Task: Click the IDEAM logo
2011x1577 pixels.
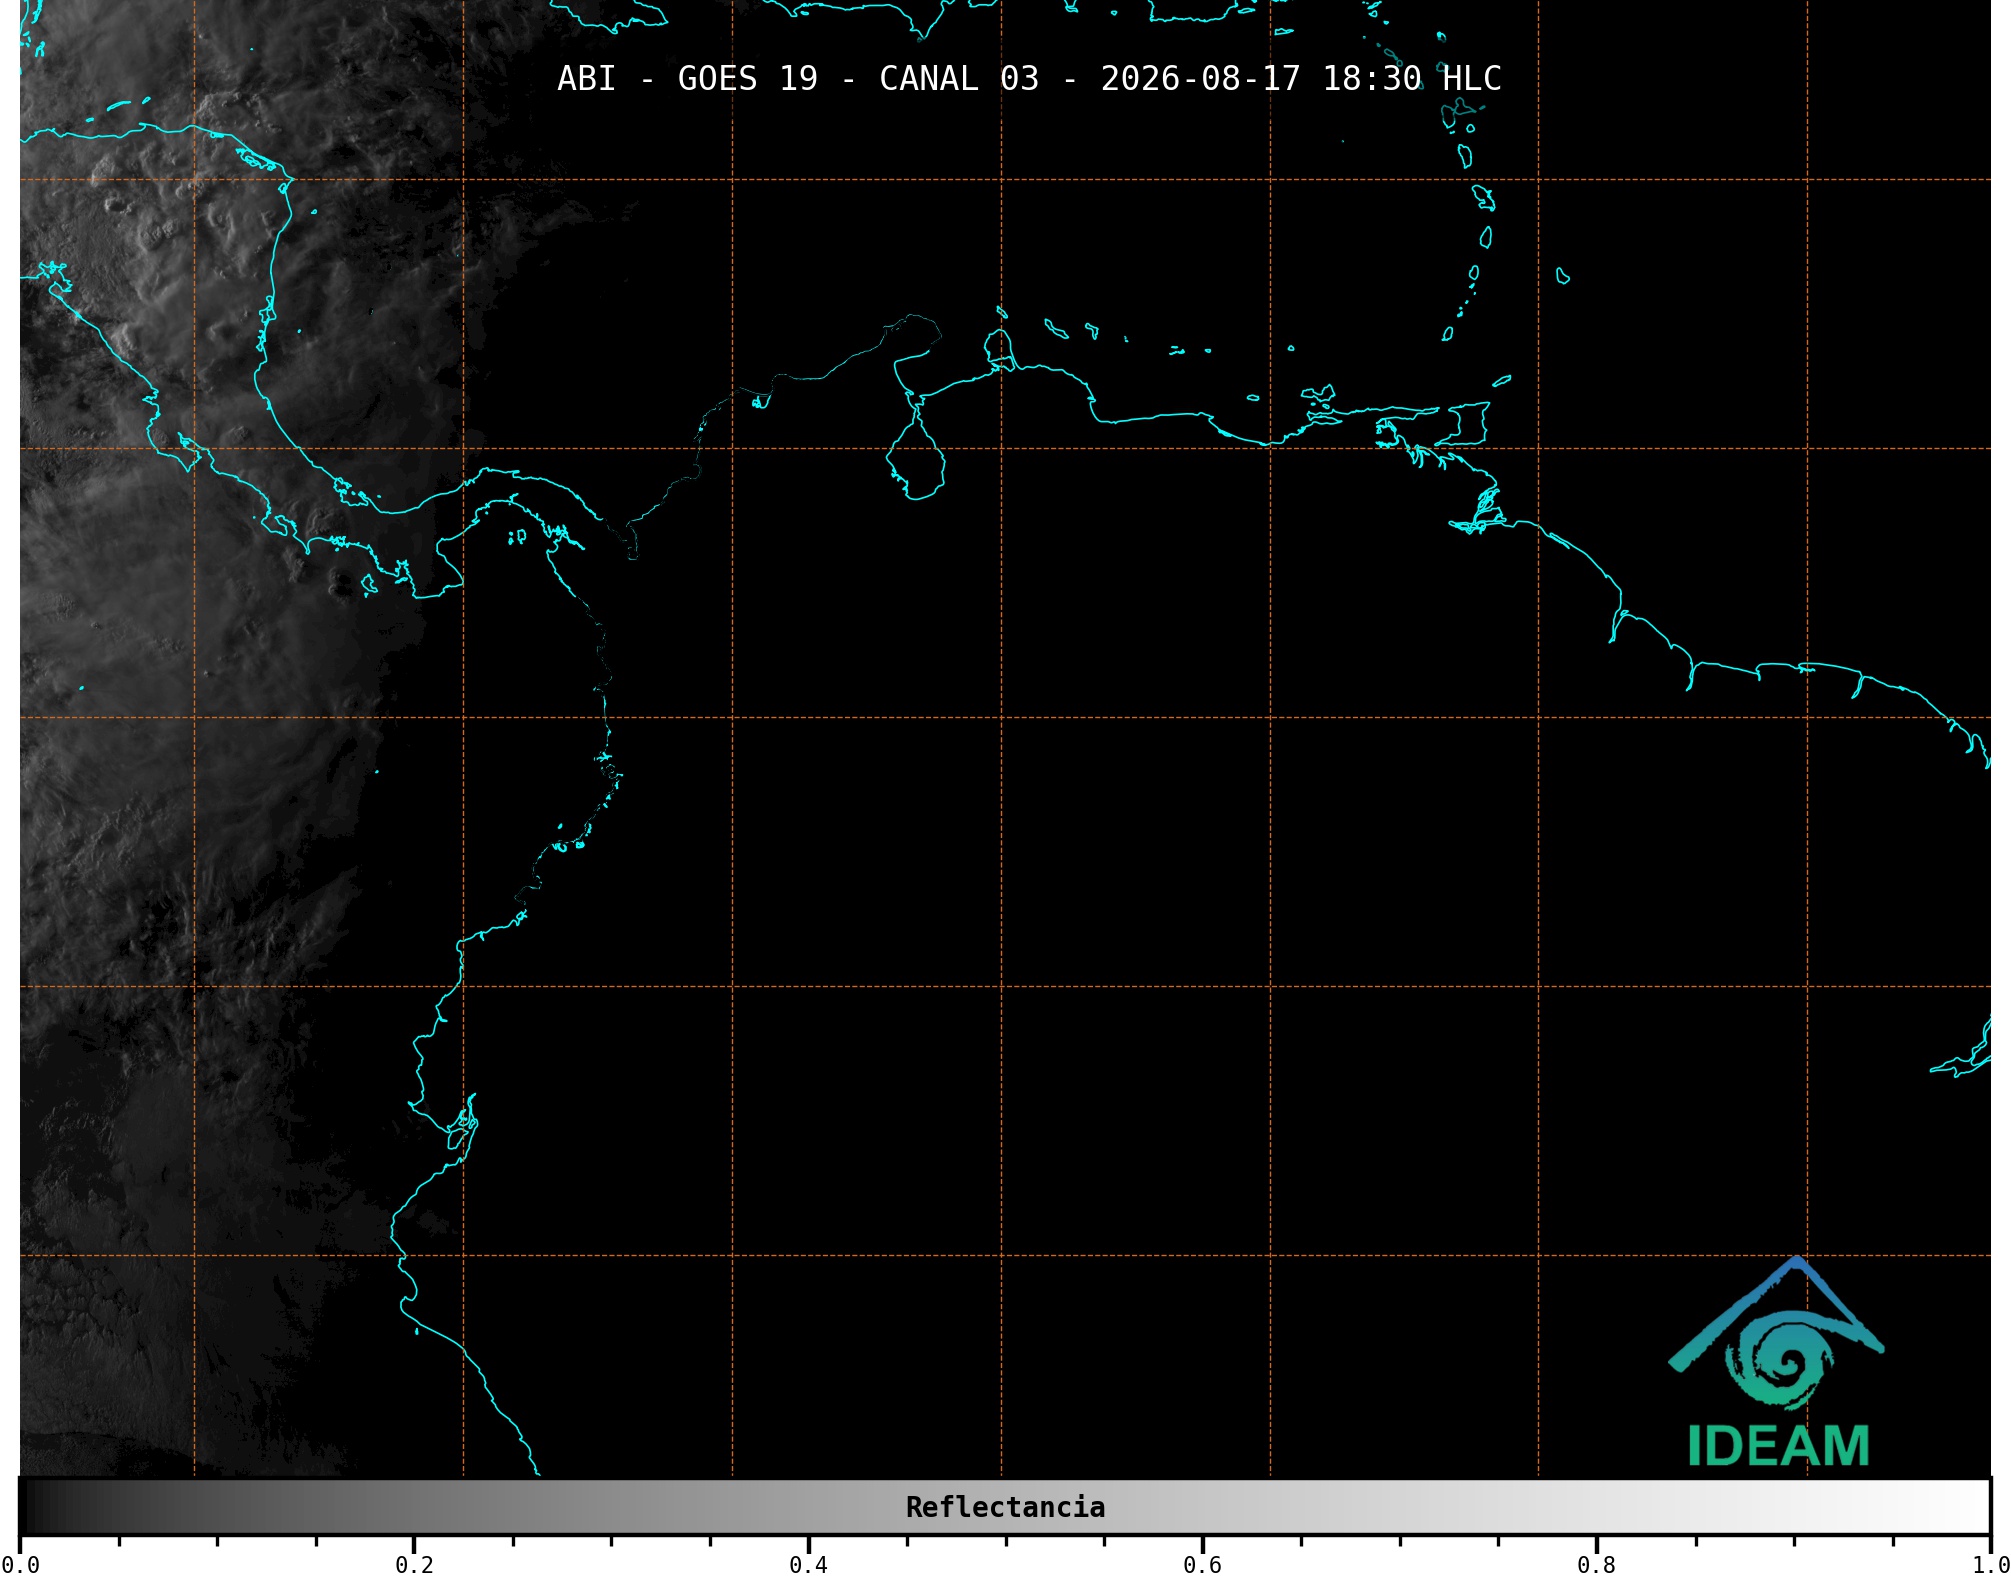Action: (x=1777, y=1362)
